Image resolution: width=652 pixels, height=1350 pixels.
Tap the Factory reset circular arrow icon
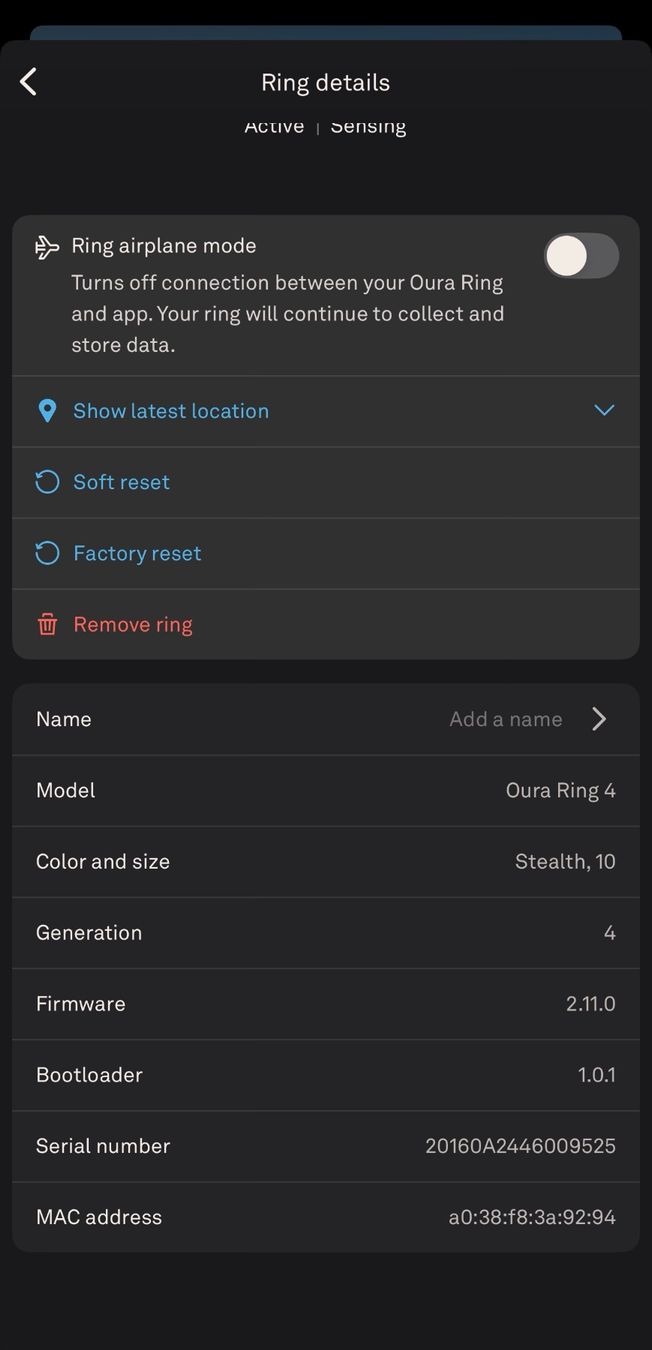pyautogui.click(x=47, y=553)
